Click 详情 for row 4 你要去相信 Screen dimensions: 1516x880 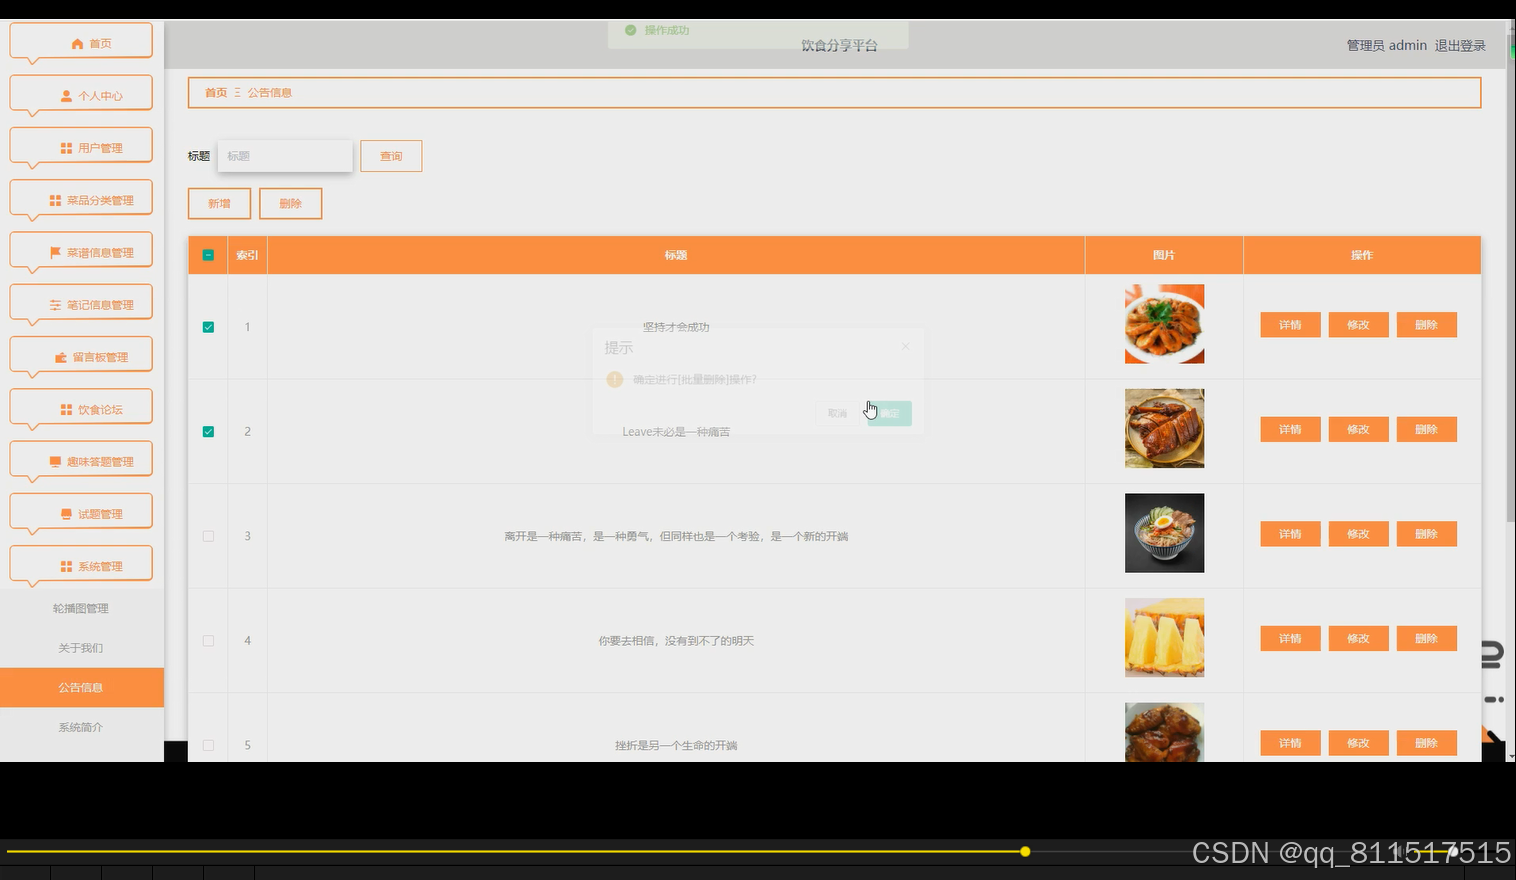1290,638
